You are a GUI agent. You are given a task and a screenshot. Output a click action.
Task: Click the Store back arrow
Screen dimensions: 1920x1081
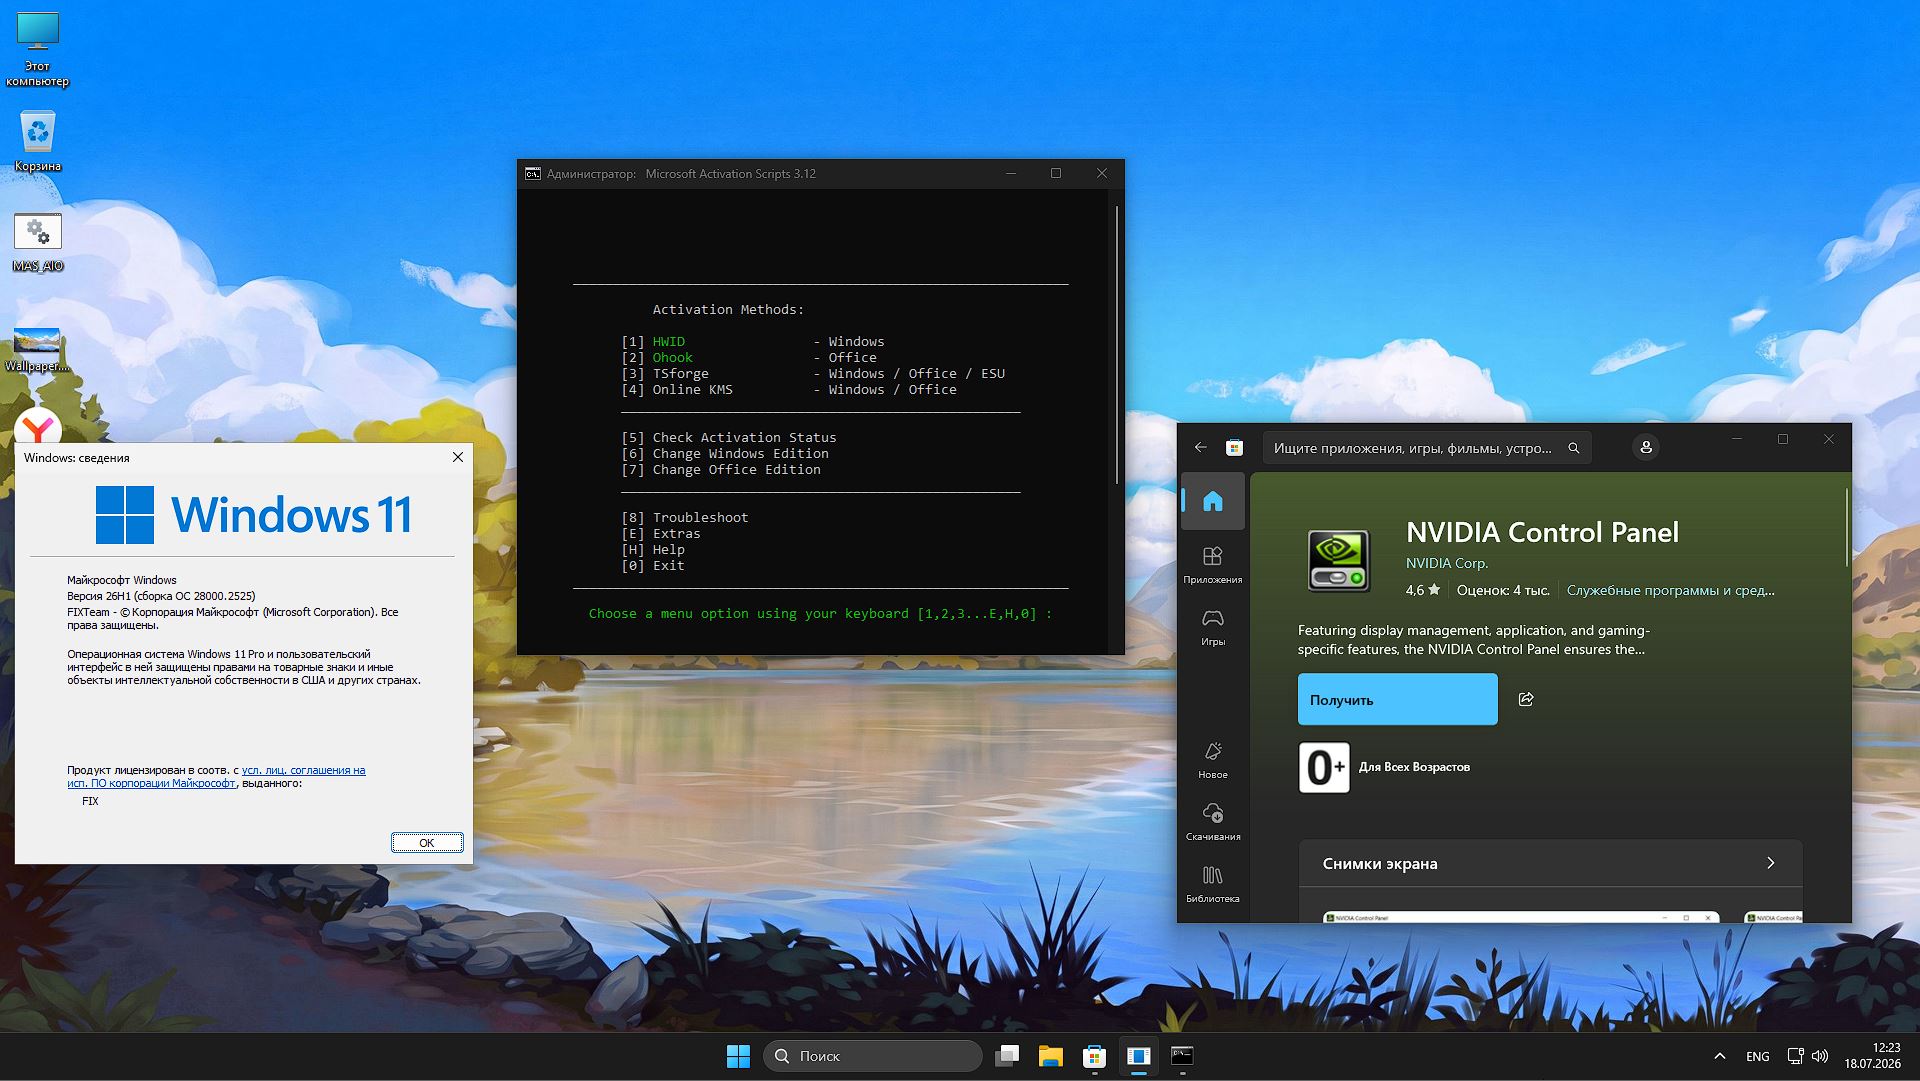click(x=1201, y=448)
